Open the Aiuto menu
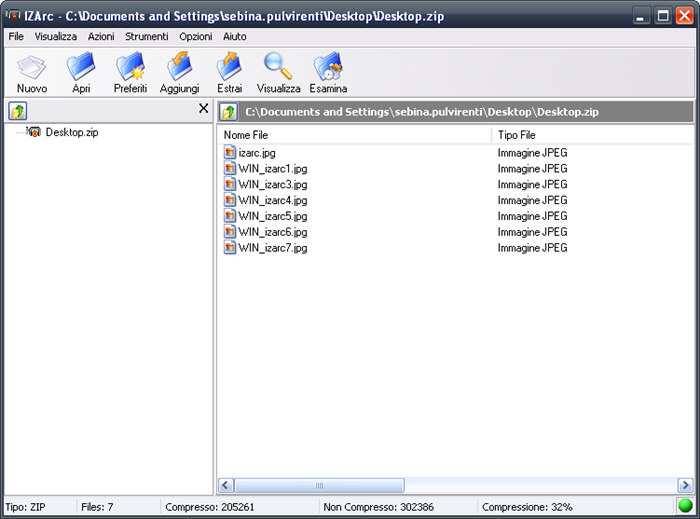The image size is (700, 519). point(235,36)
